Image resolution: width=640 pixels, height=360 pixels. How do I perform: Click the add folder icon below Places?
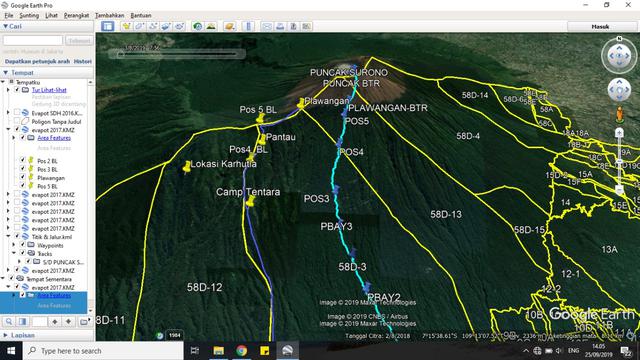coord(83,322)
